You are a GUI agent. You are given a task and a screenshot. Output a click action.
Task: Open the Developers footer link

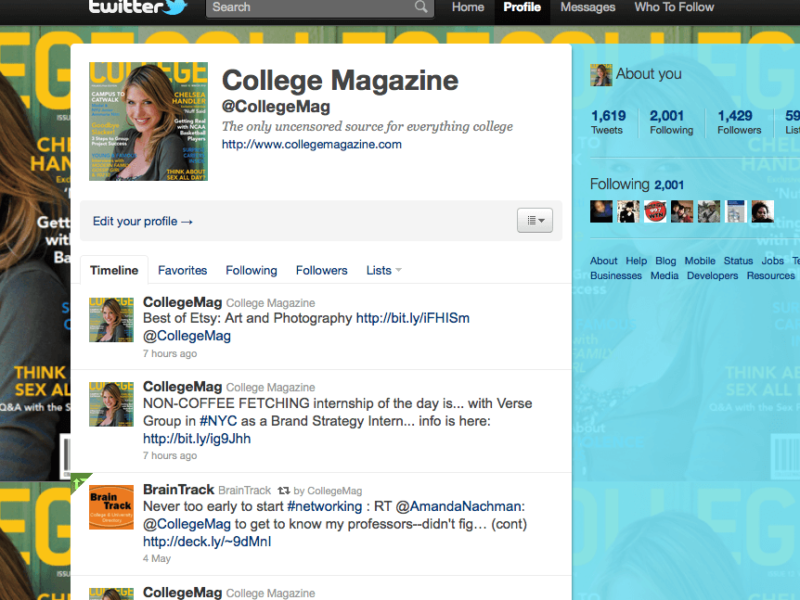(712, 276)
